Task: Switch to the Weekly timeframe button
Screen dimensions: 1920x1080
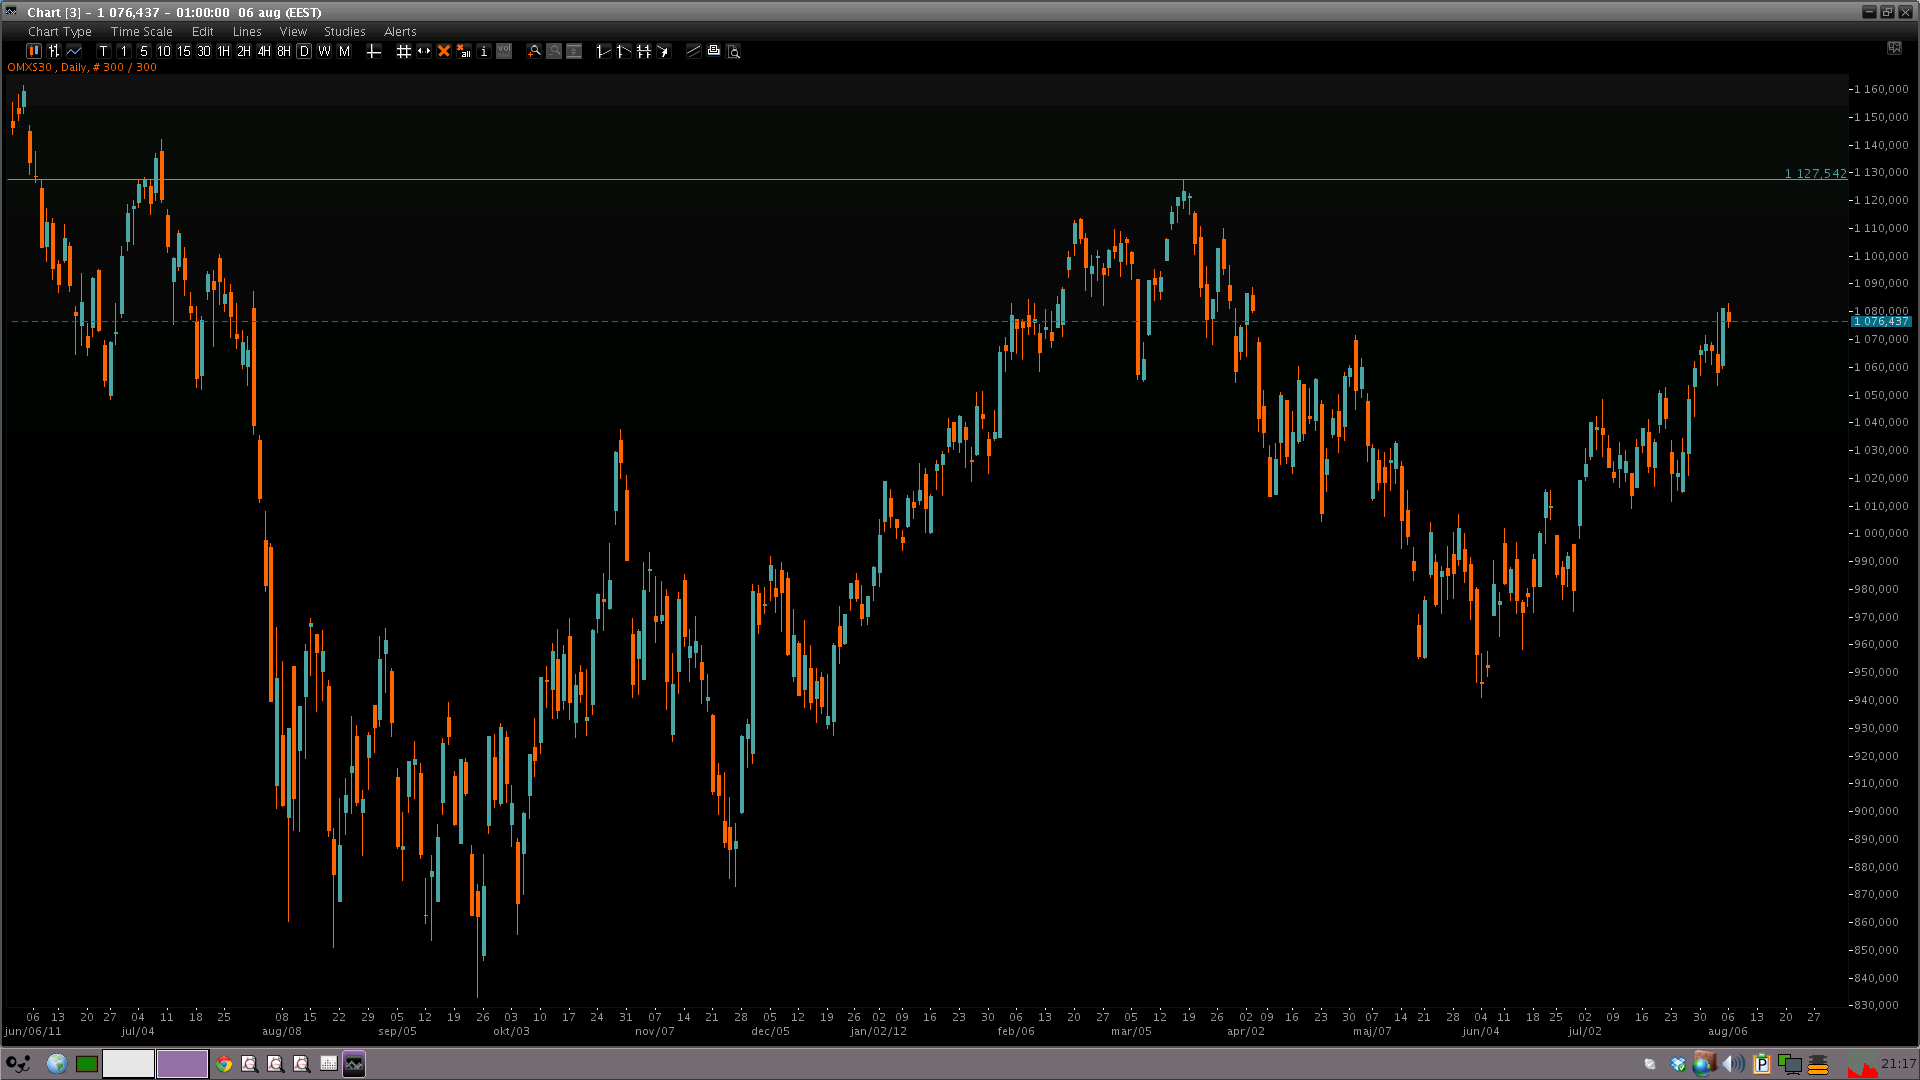Action: click(x=324, y=51)
